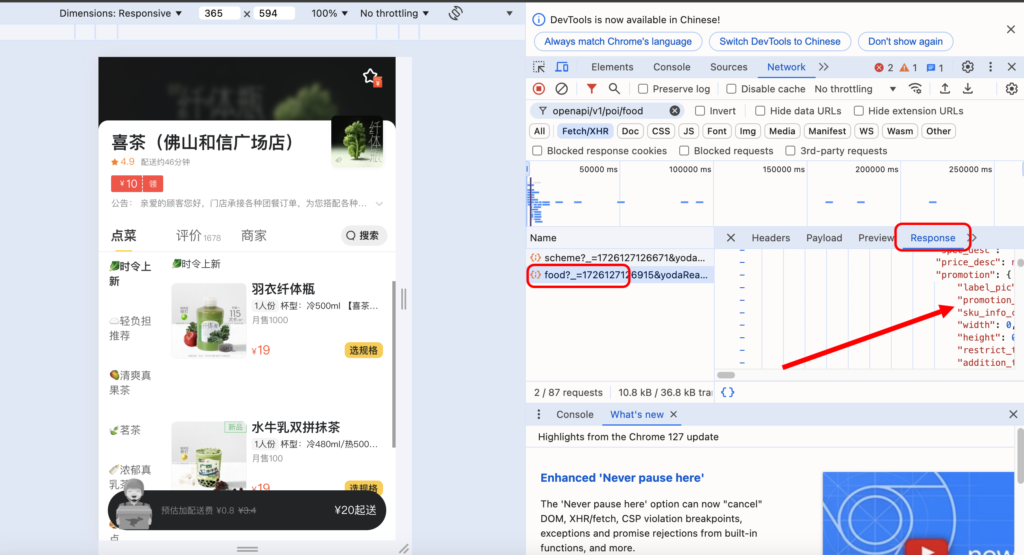Open device toolbar more options arrow
The height and width of the screenshot is (555, 1024).
click(509, 13)
